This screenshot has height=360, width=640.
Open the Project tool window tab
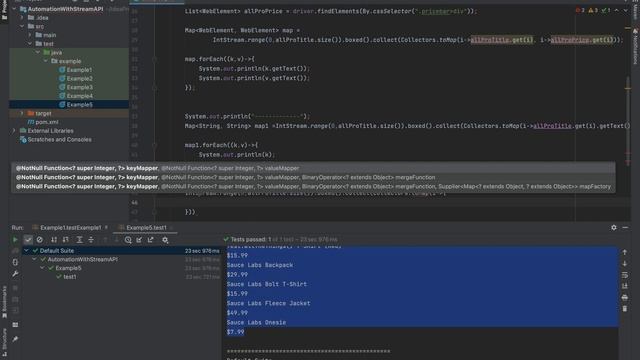(4, 10)
